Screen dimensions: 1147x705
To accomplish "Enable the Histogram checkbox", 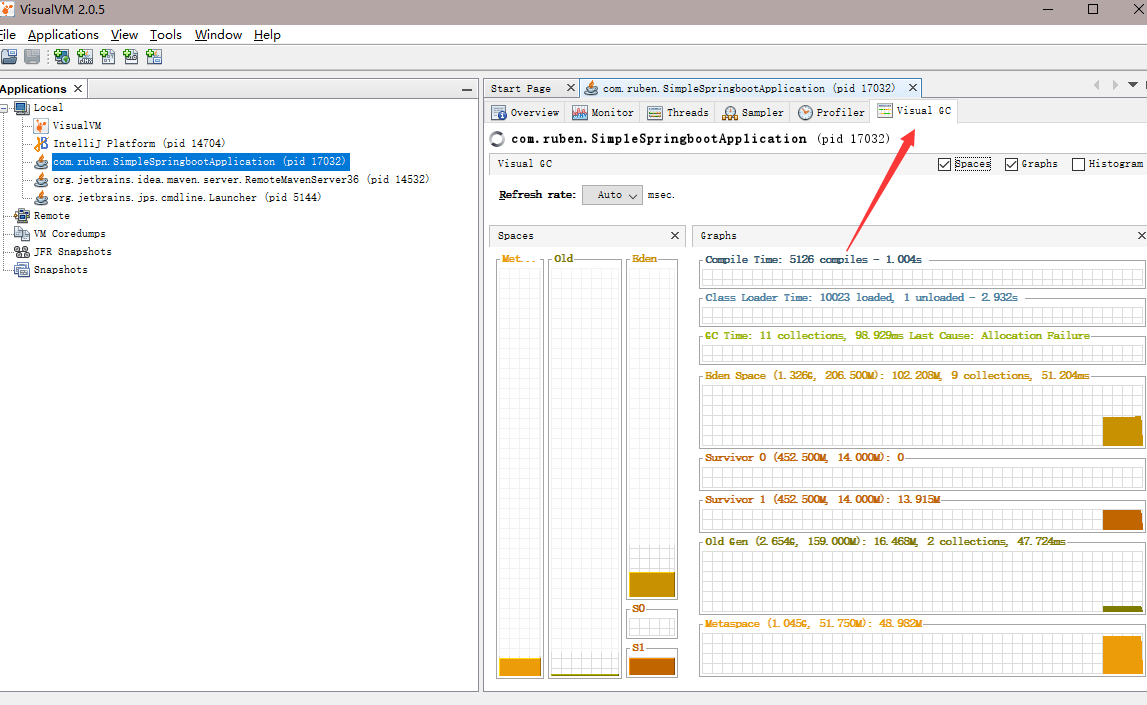I will pyautogui.click(x=1078, y=164).
